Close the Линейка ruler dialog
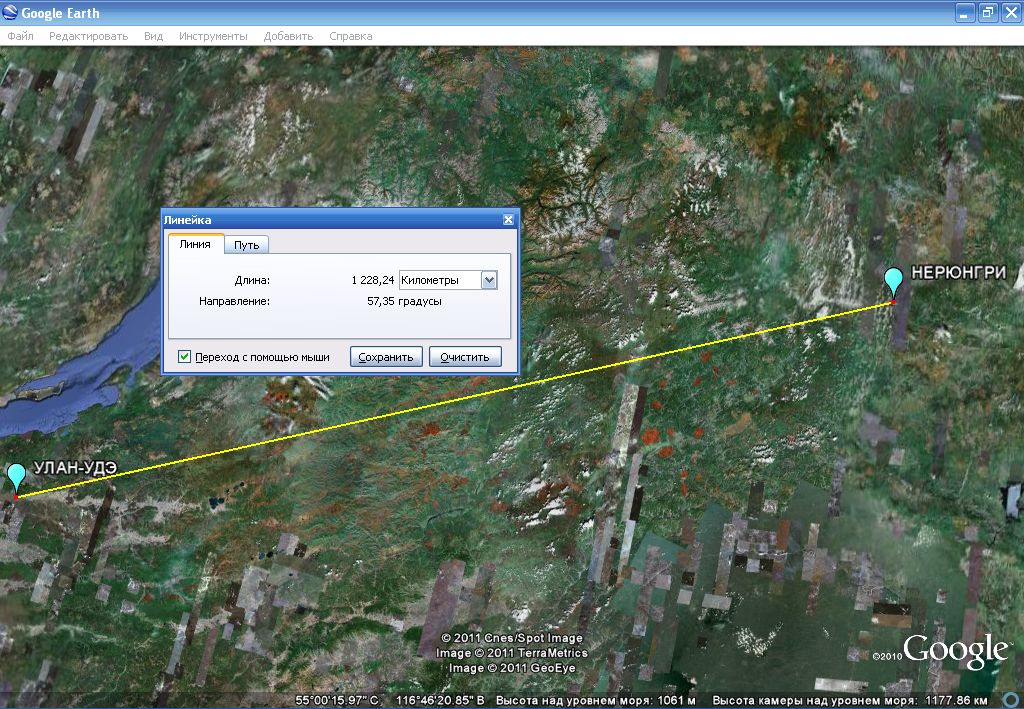The image size is (1024, 709). [508, 220]
